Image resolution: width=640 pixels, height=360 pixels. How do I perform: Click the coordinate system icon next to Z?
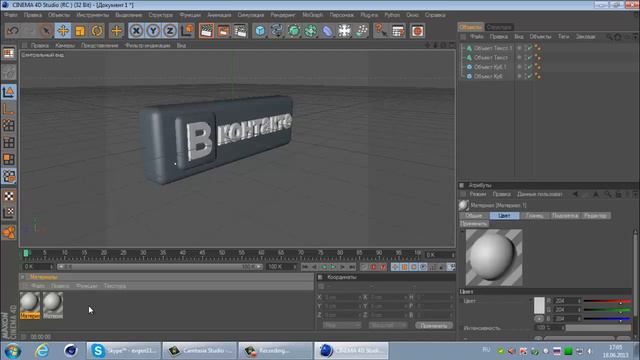pos(187,31)
